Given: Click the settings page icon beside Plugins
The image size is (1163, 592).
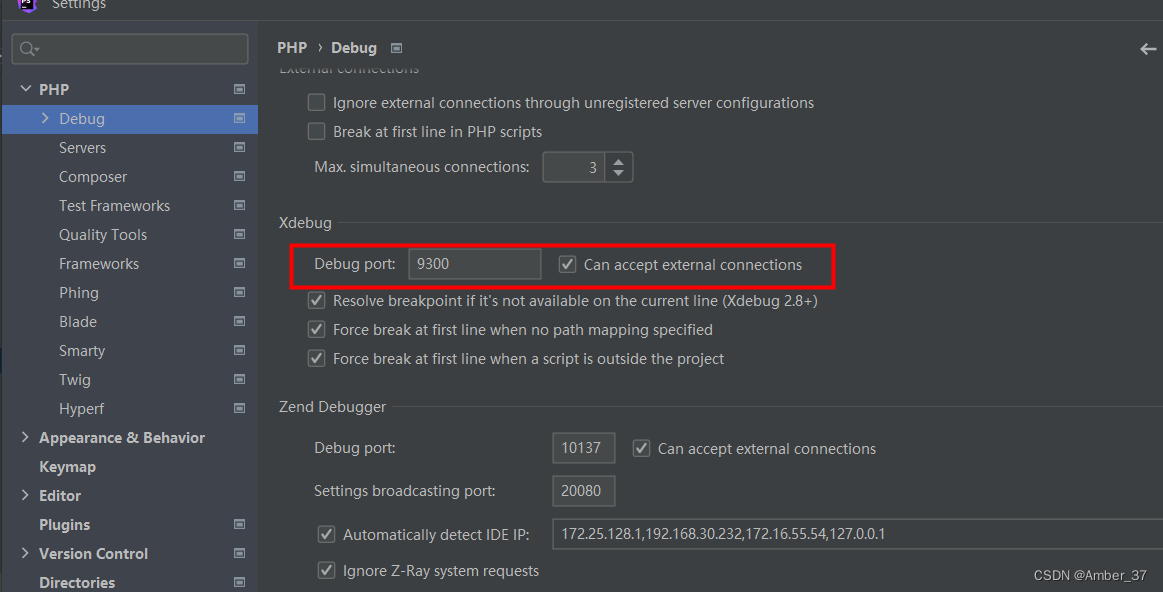Looking at the screenshot, I should point(239,524).
